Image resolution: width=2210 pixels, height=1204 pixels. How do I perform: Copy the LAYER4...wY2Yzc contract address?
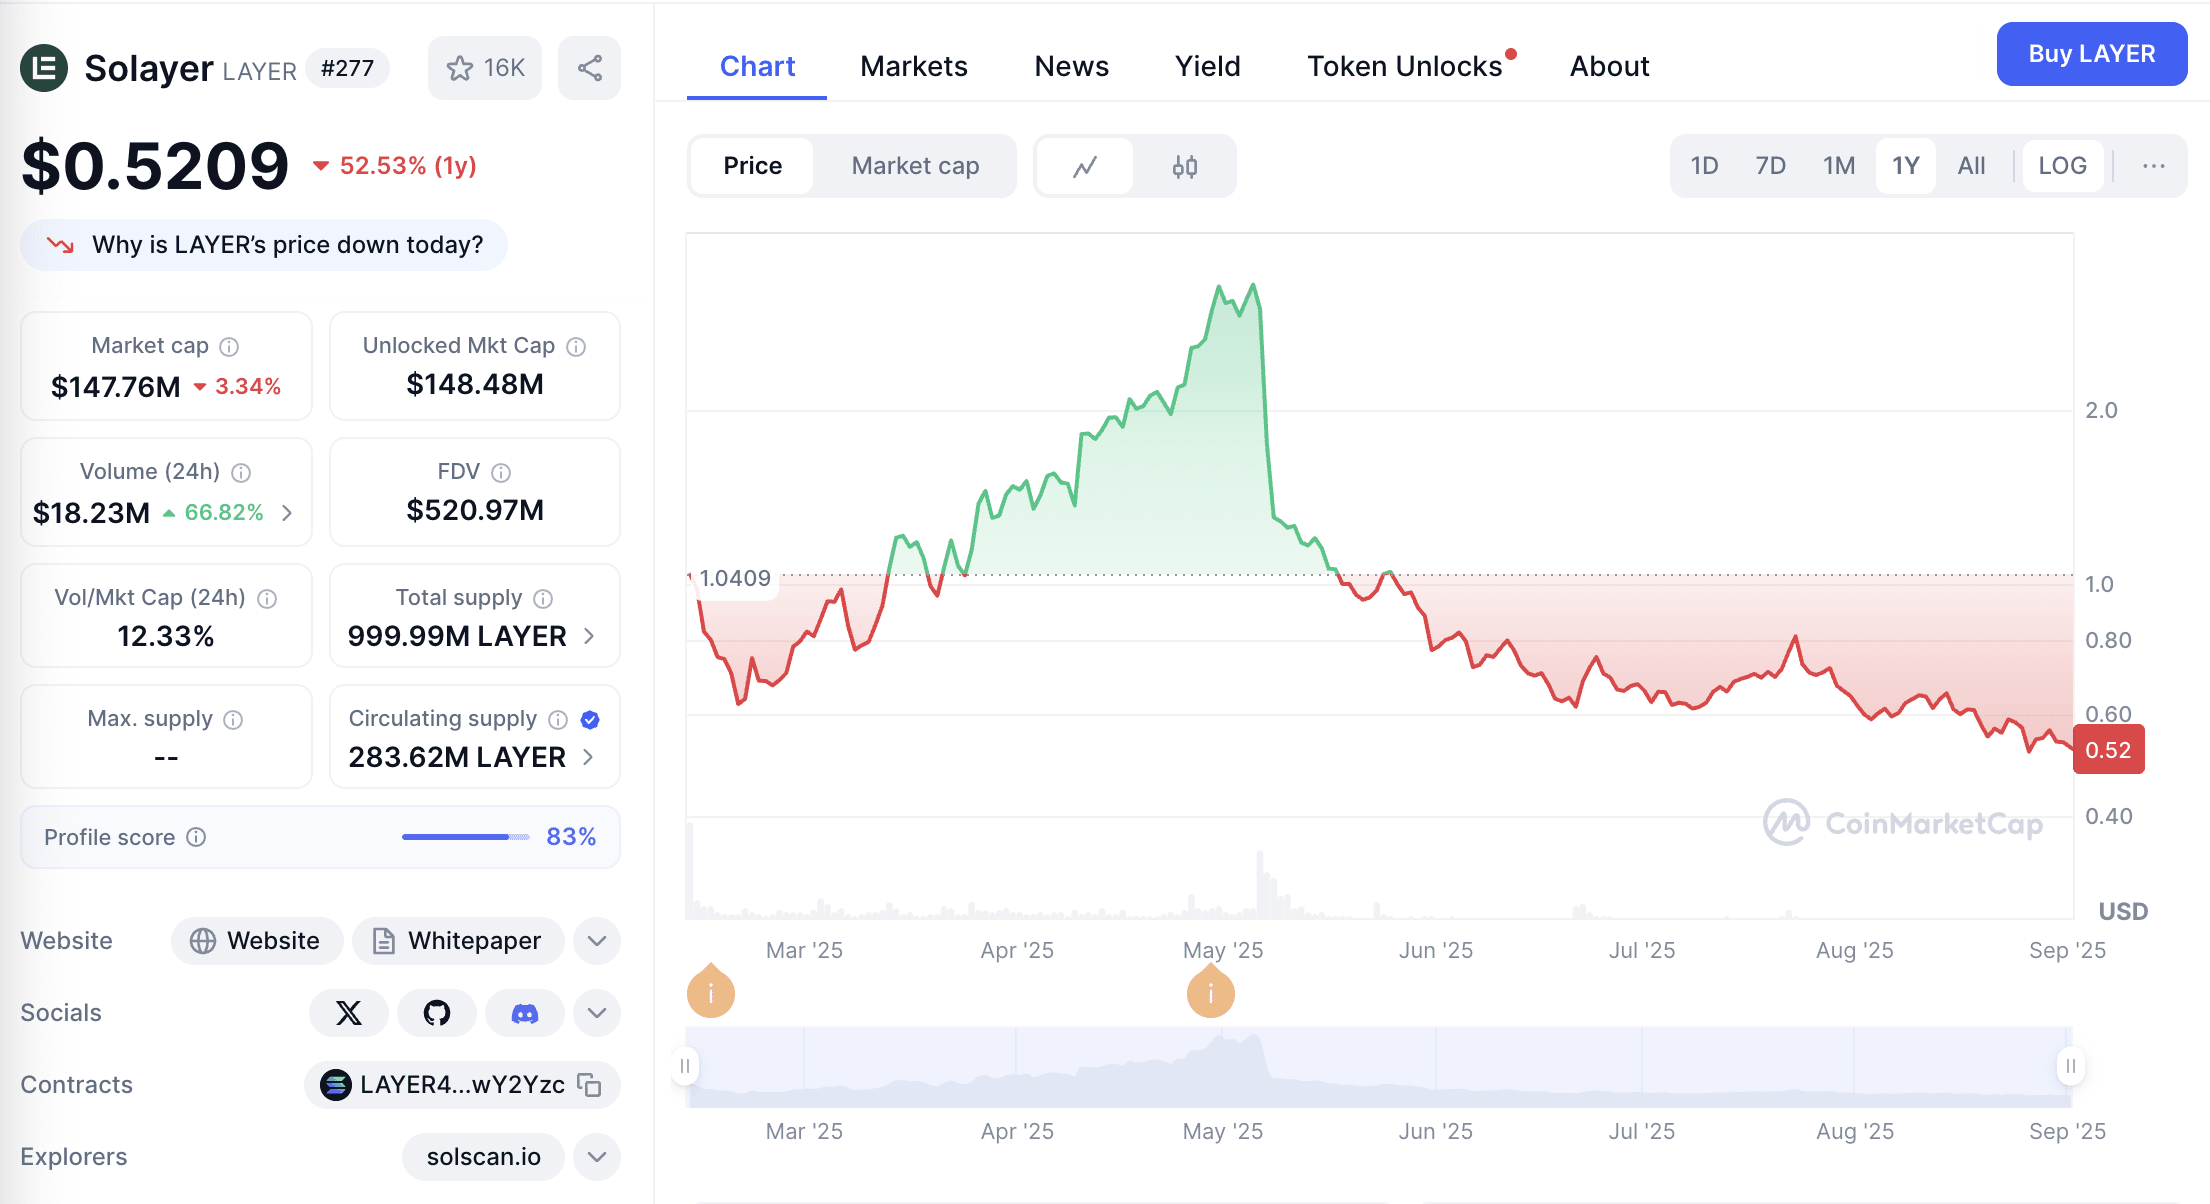point(590,1085)
